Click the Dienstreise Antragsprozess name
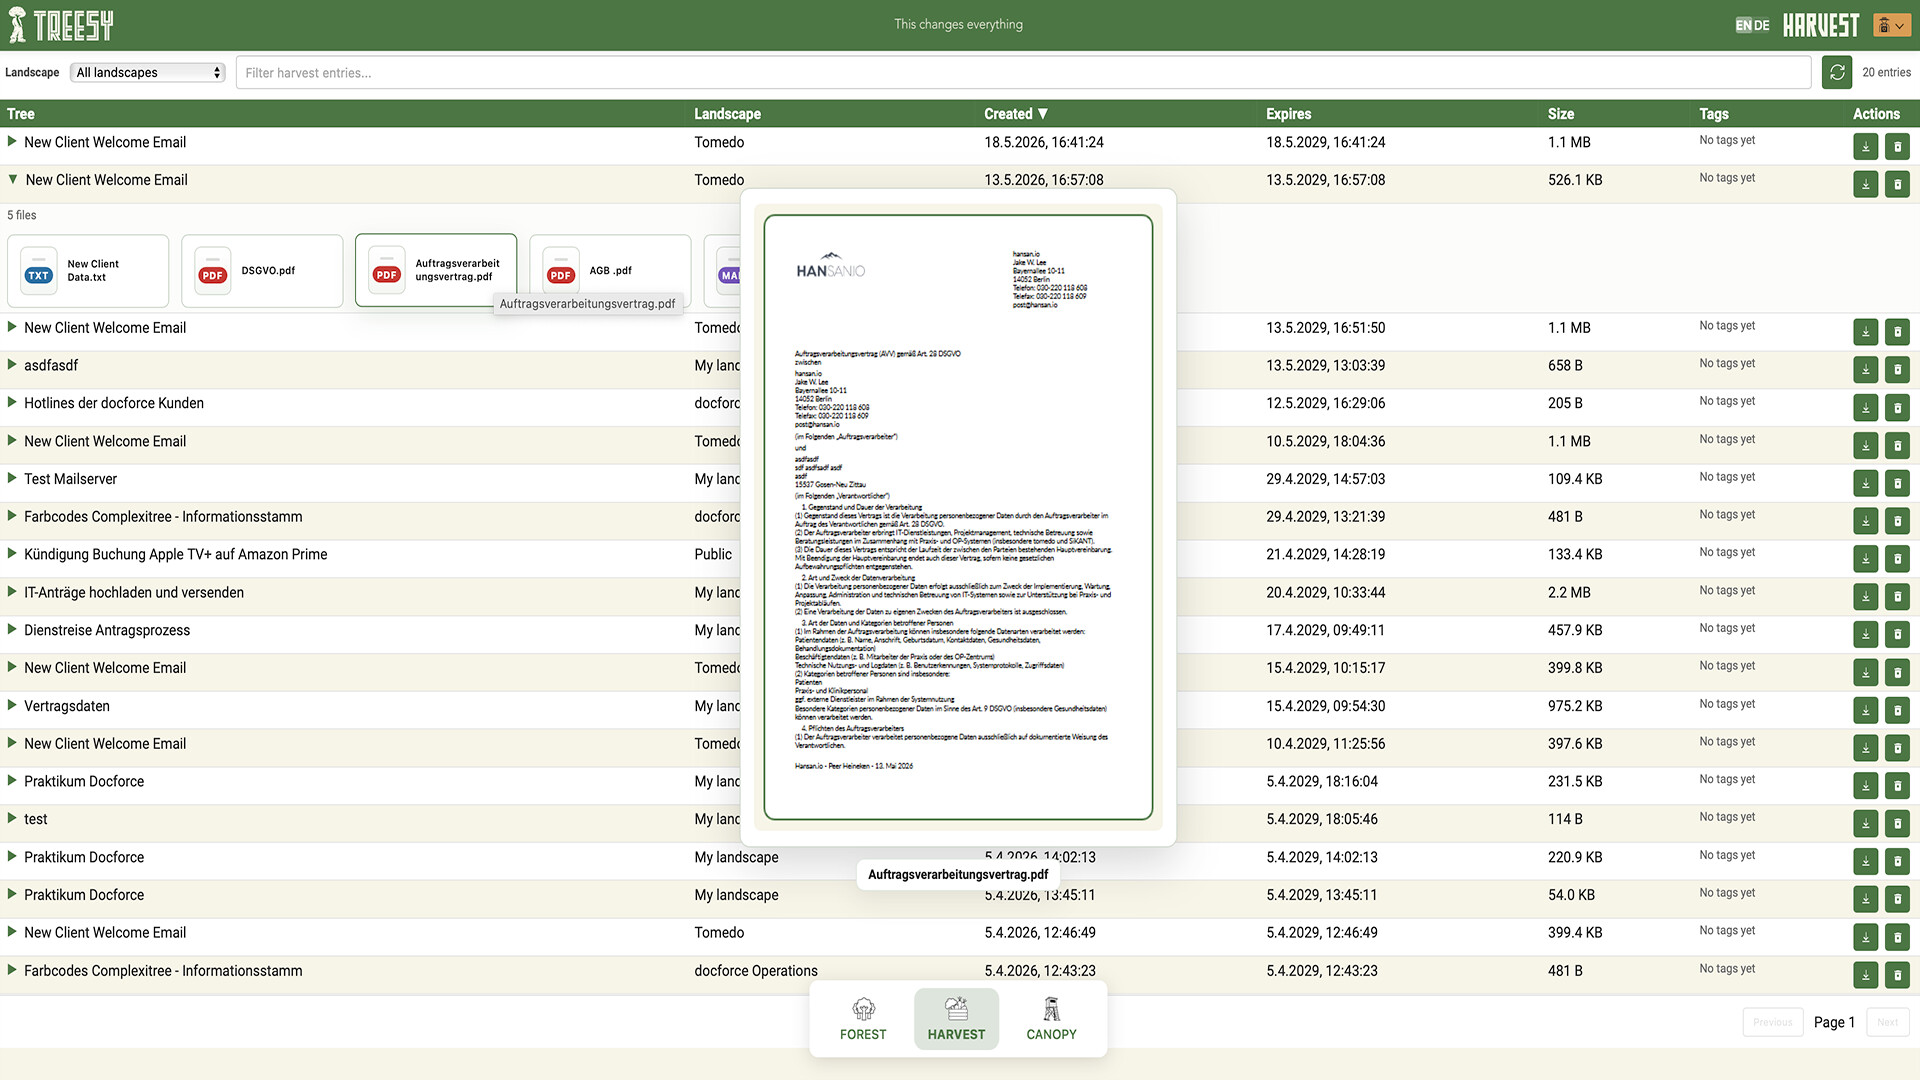The width and height of the screenshot is (1920, 1080). pyautogui.click(x=107, y=631)
